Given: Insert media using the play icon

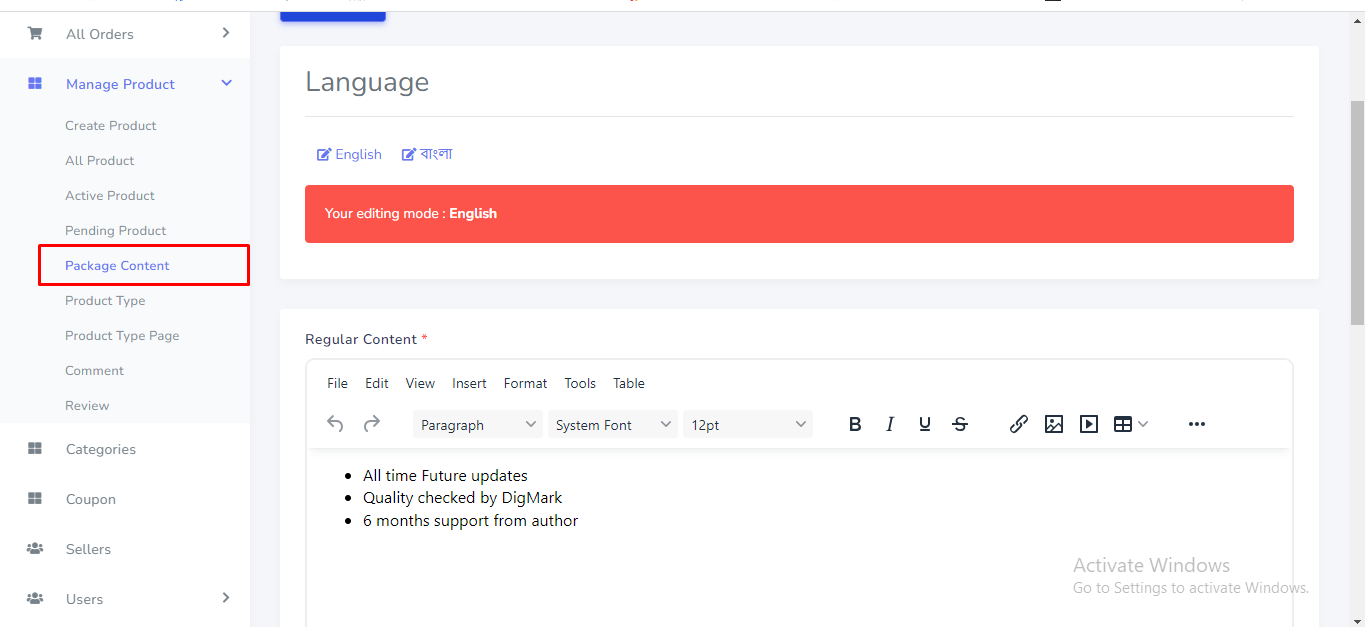Looking at the screenshot, I should tap(1089, 424).
